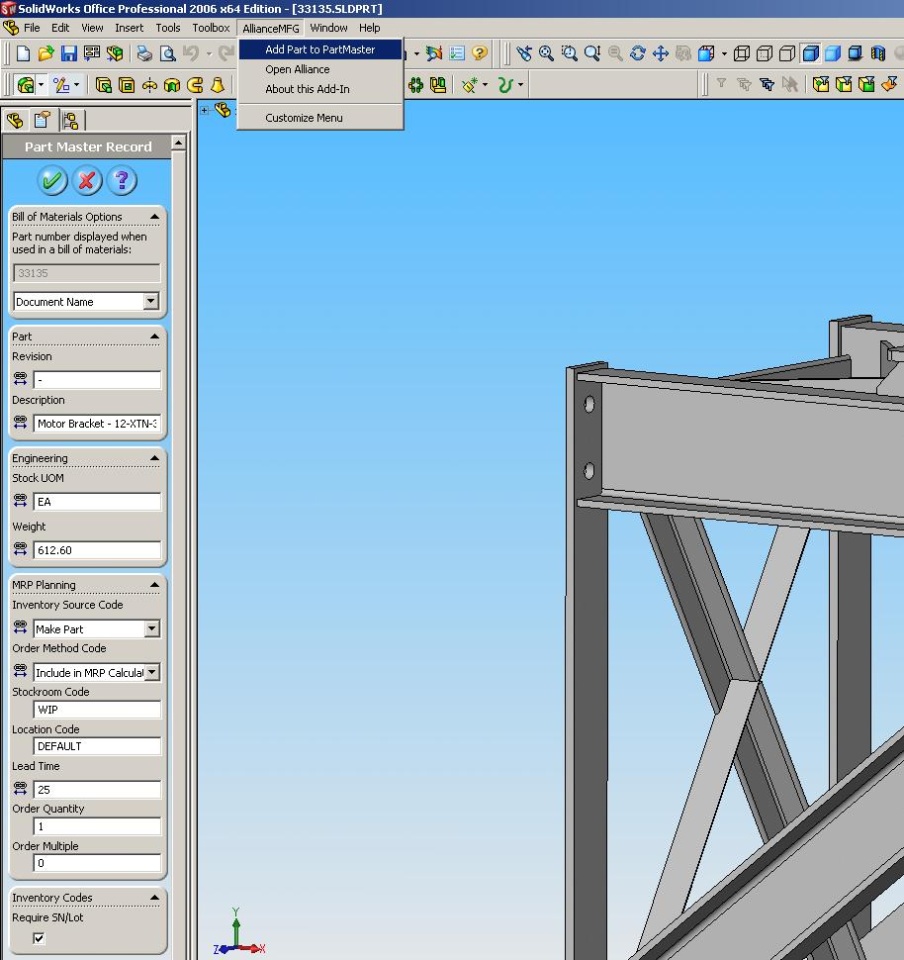Open the Toolbox menu
This screenshot has height=960, width=904.
point(211,28)
